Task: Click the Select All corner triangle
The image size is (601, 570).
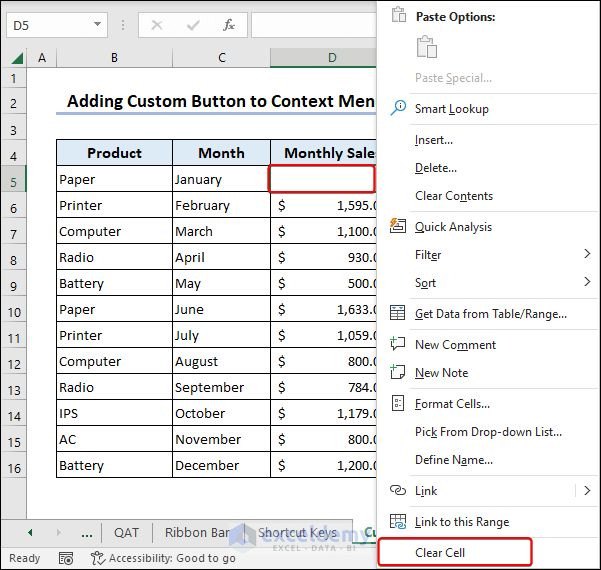Action: (x=17, y=58)
